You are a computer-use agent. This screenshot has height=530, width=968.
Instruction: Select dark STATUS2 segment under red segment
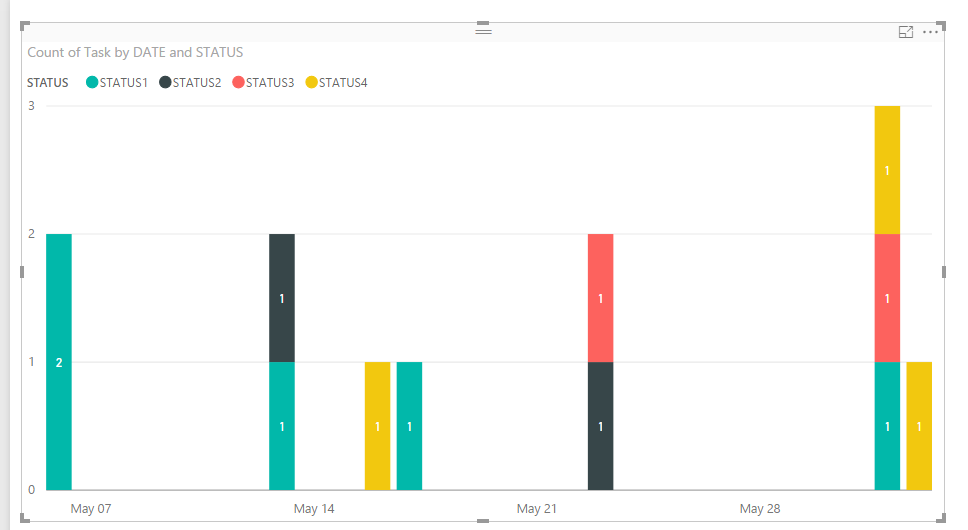pyautogui.click(x=600, y=426)
